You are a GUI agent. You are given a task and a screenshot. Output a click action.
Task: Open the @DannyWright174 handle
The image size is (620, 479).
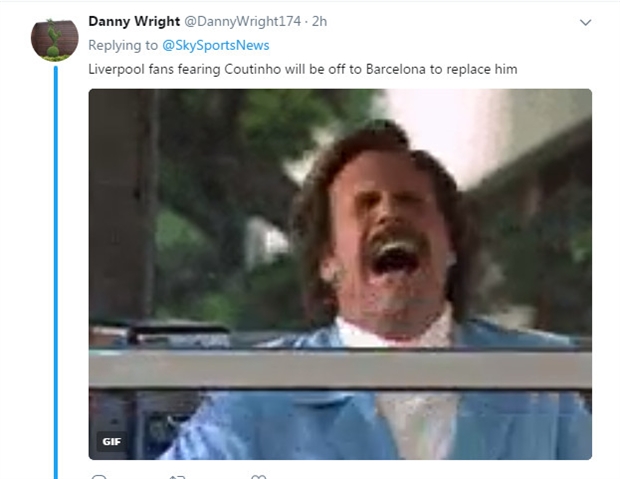coord(242,21)
